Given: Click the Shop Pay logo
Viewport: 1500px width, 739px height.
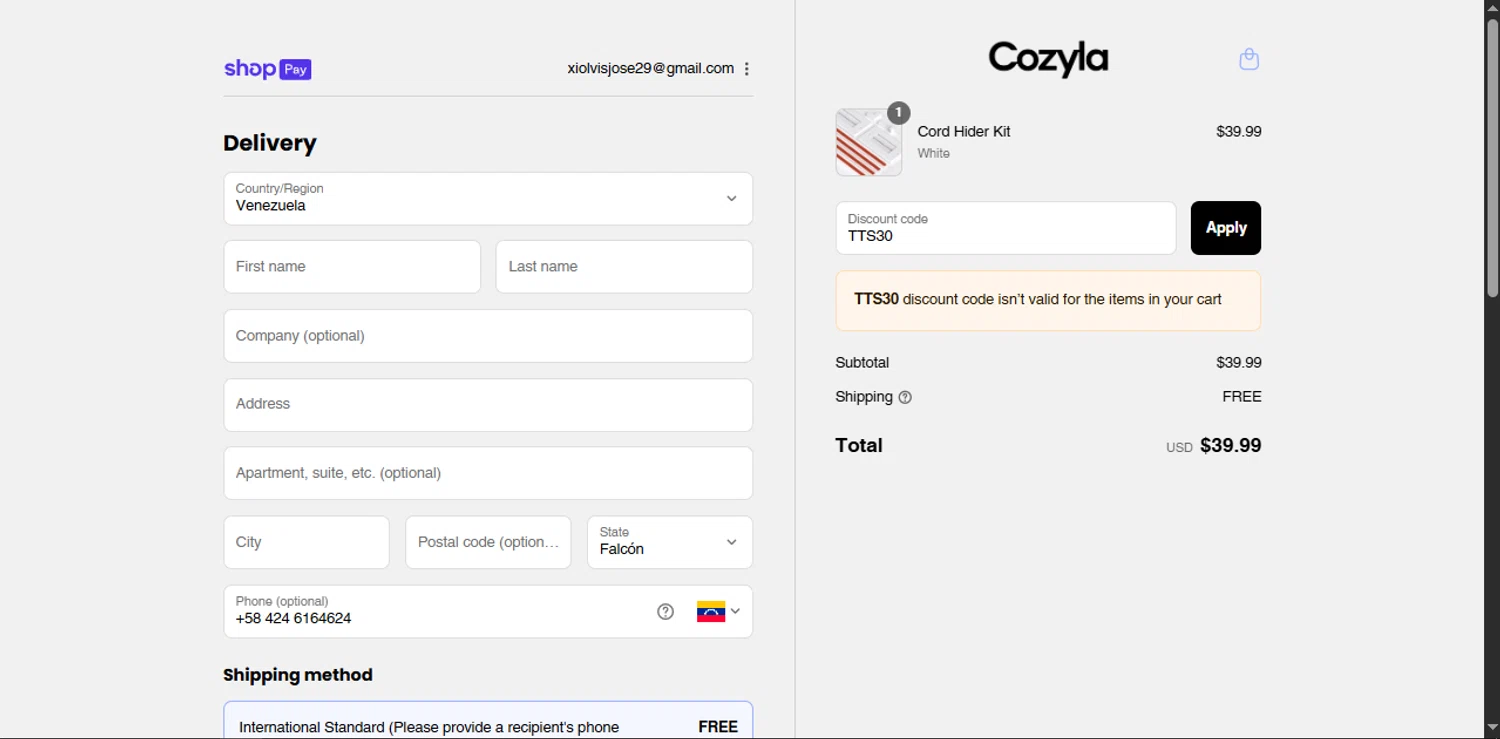Looking at the screenshot, I should (267, 69).
